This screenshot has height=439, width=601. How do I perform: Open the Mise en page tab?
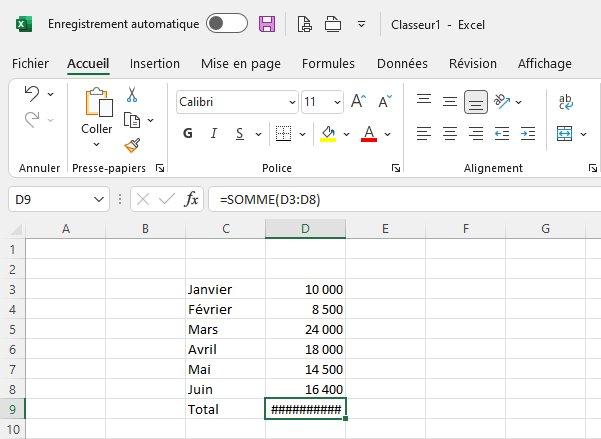click(x=241, y=64)
